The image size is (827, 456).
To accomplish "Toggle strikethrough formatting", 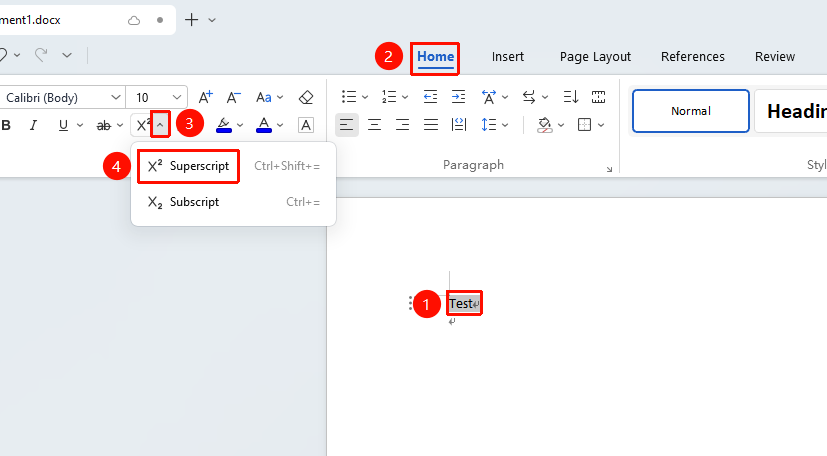I will click(103, 125).
